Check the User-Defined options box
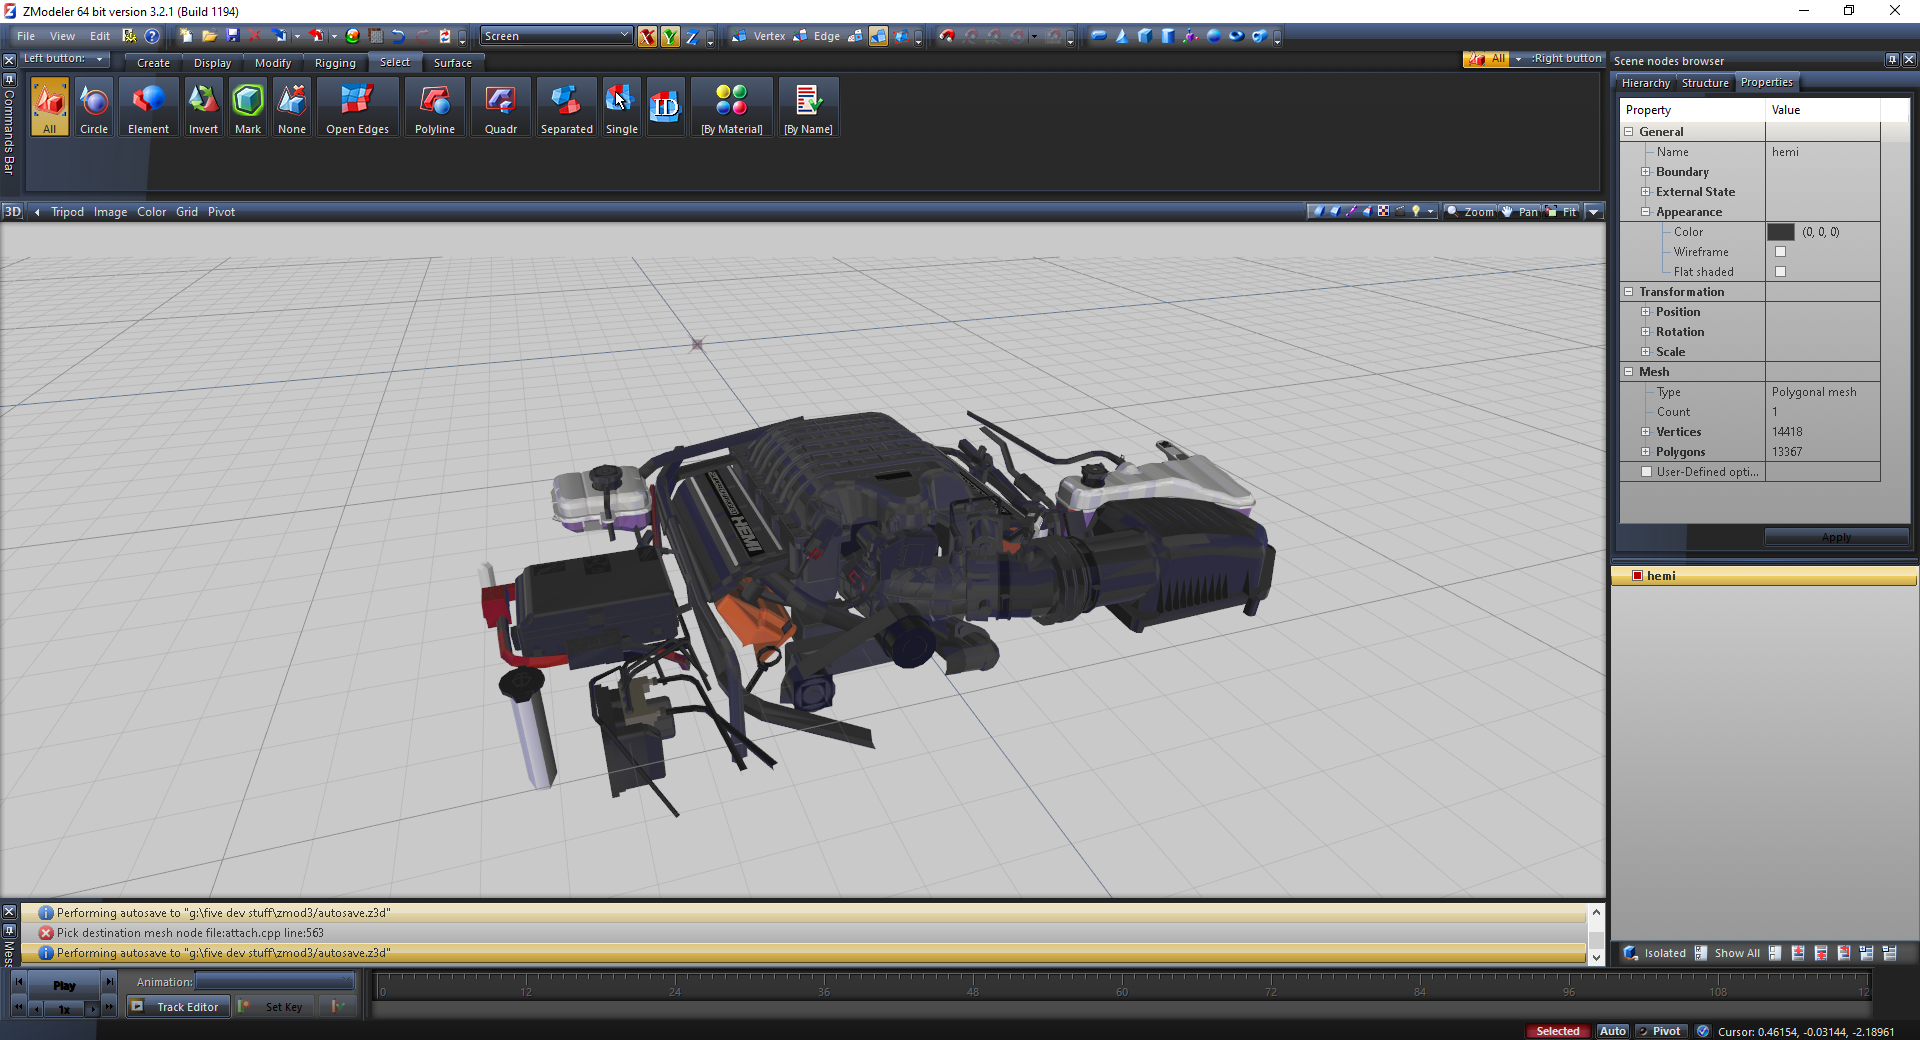The height and width of the screenshot is (1040, 1920). [x=1646, y=472]
